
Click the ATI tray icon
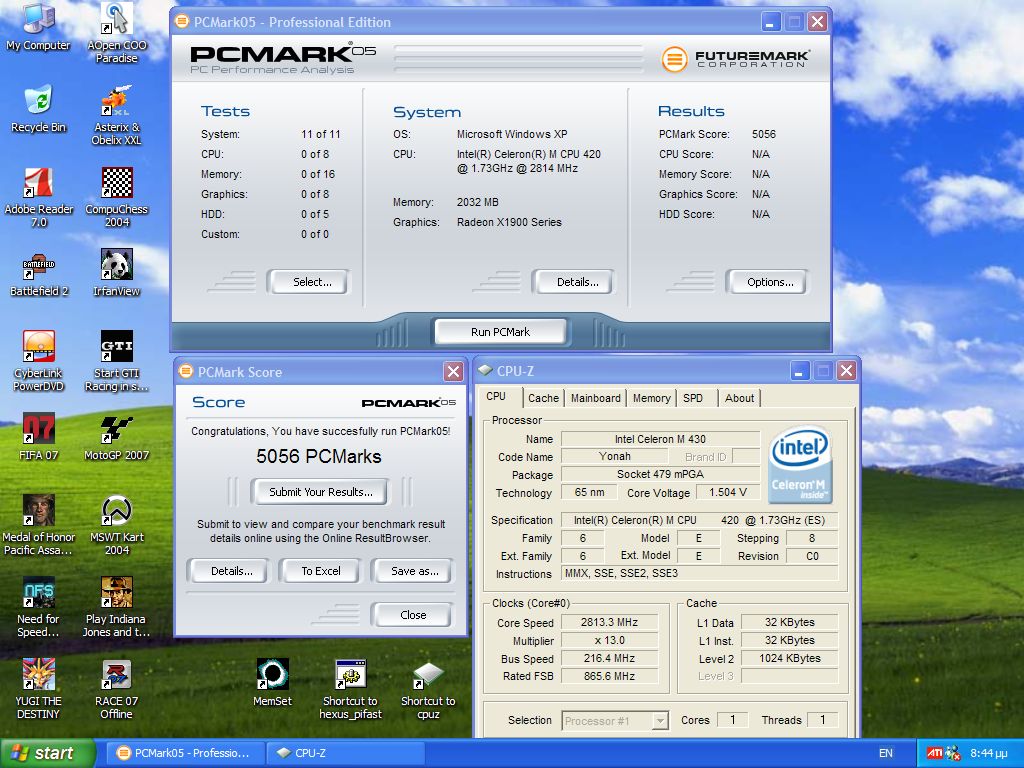tap(935, 753)
